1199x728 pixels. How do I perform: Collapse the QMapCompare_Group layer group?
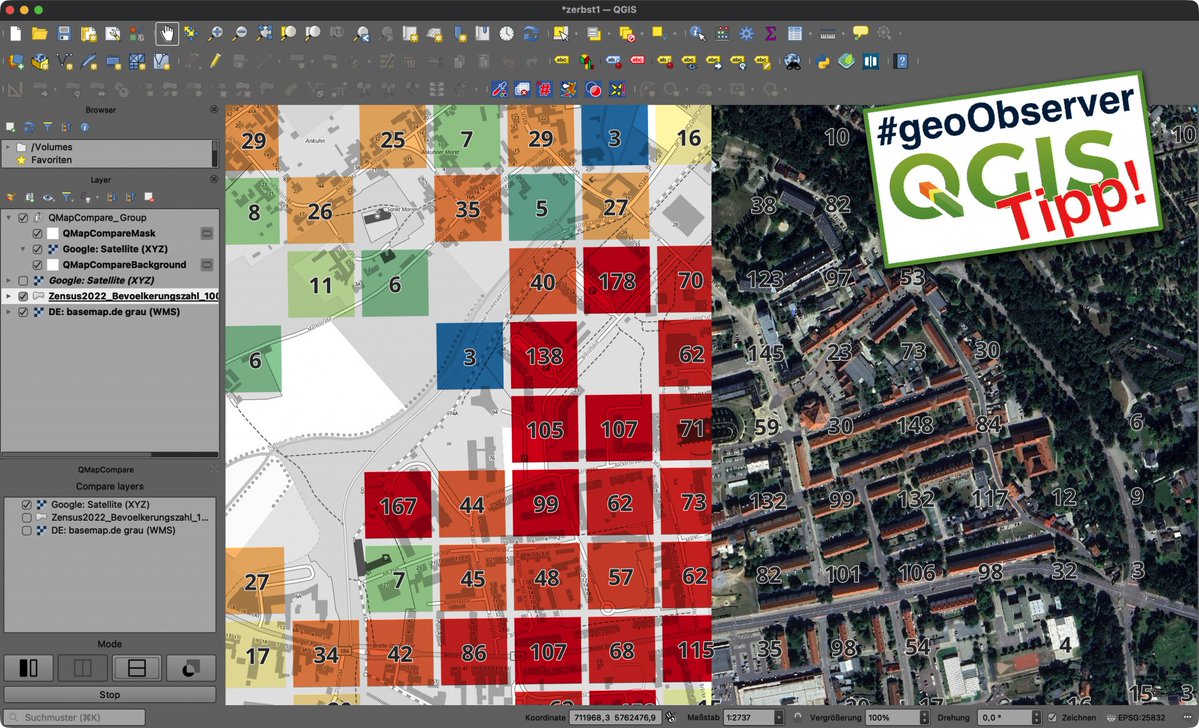pos(8,218)
